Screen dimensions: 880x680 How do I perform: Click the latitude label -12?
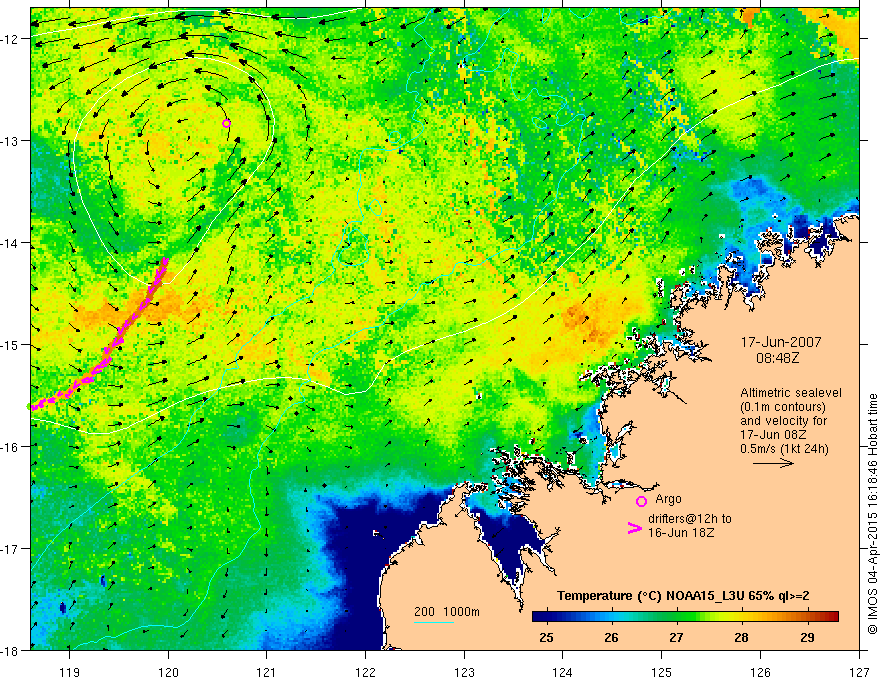click(x=11, y=39)
